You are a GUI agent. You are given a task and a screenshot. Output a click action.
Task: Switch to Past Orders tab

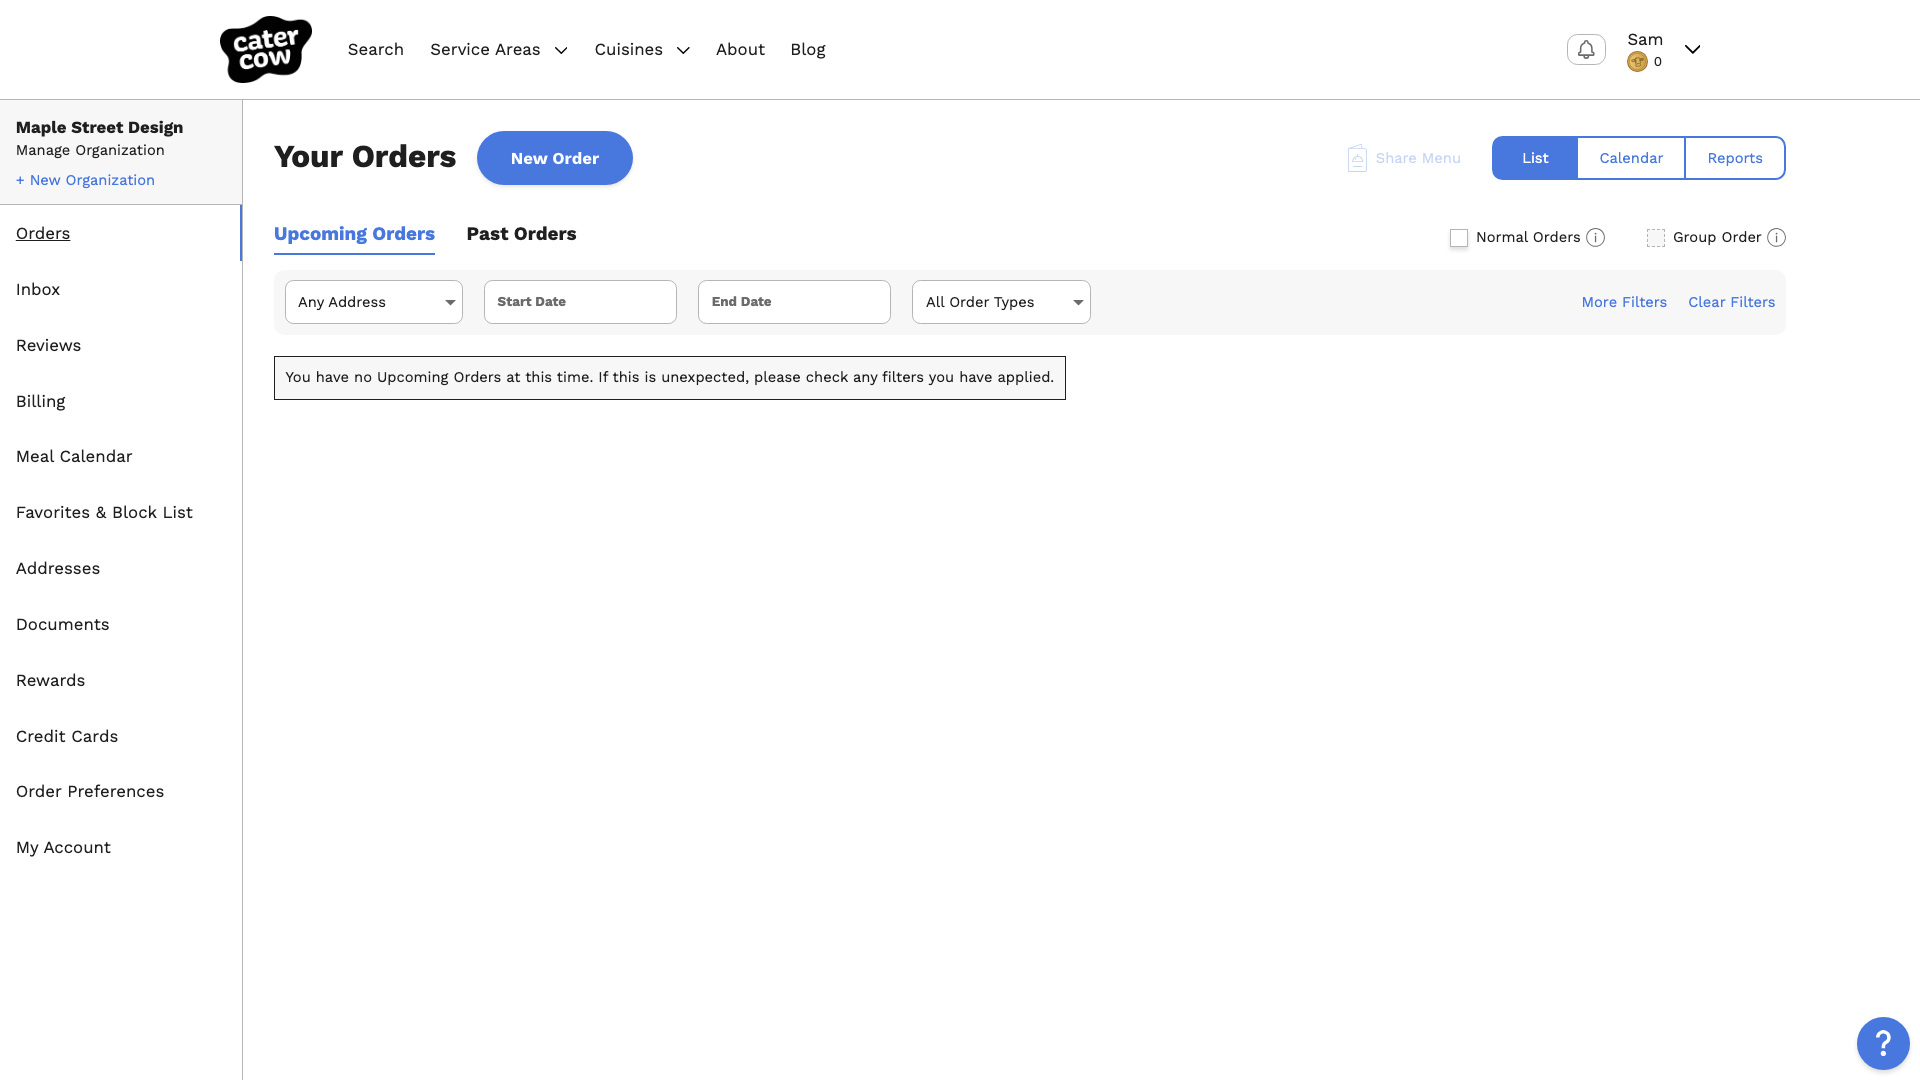click(521, 234)
